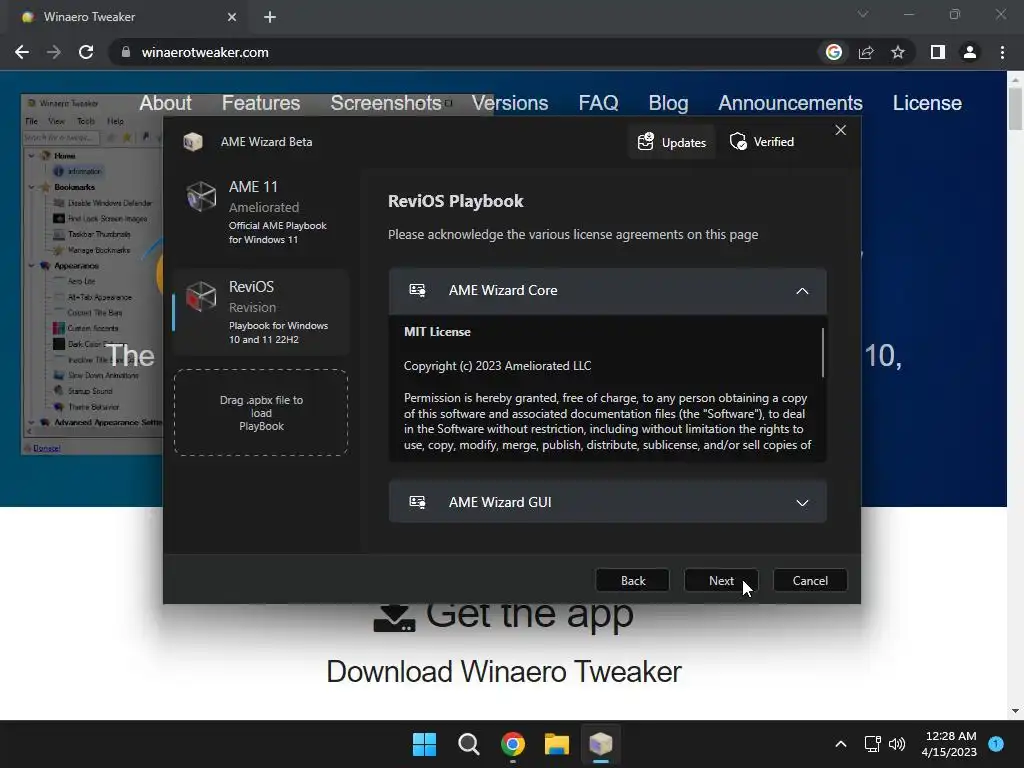Click the Donate link in Winaero screenshot
Screen dimensions: 1024x768
tap(46, 448)
